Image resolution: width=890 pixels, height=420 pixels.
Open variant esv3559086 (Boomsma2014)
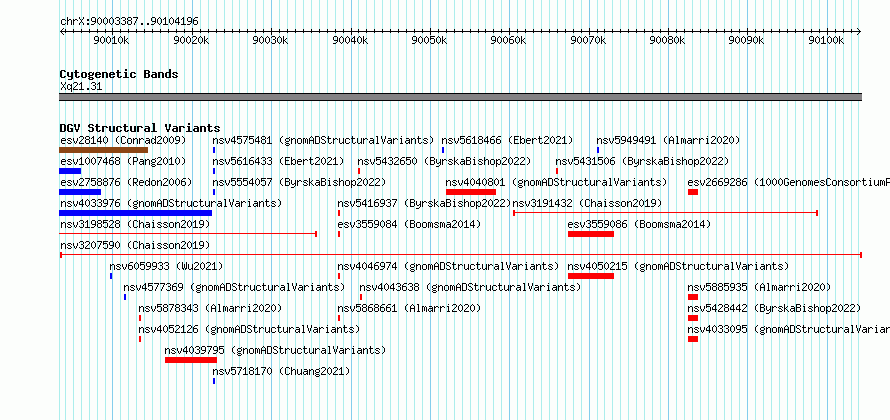pos(639,224)
